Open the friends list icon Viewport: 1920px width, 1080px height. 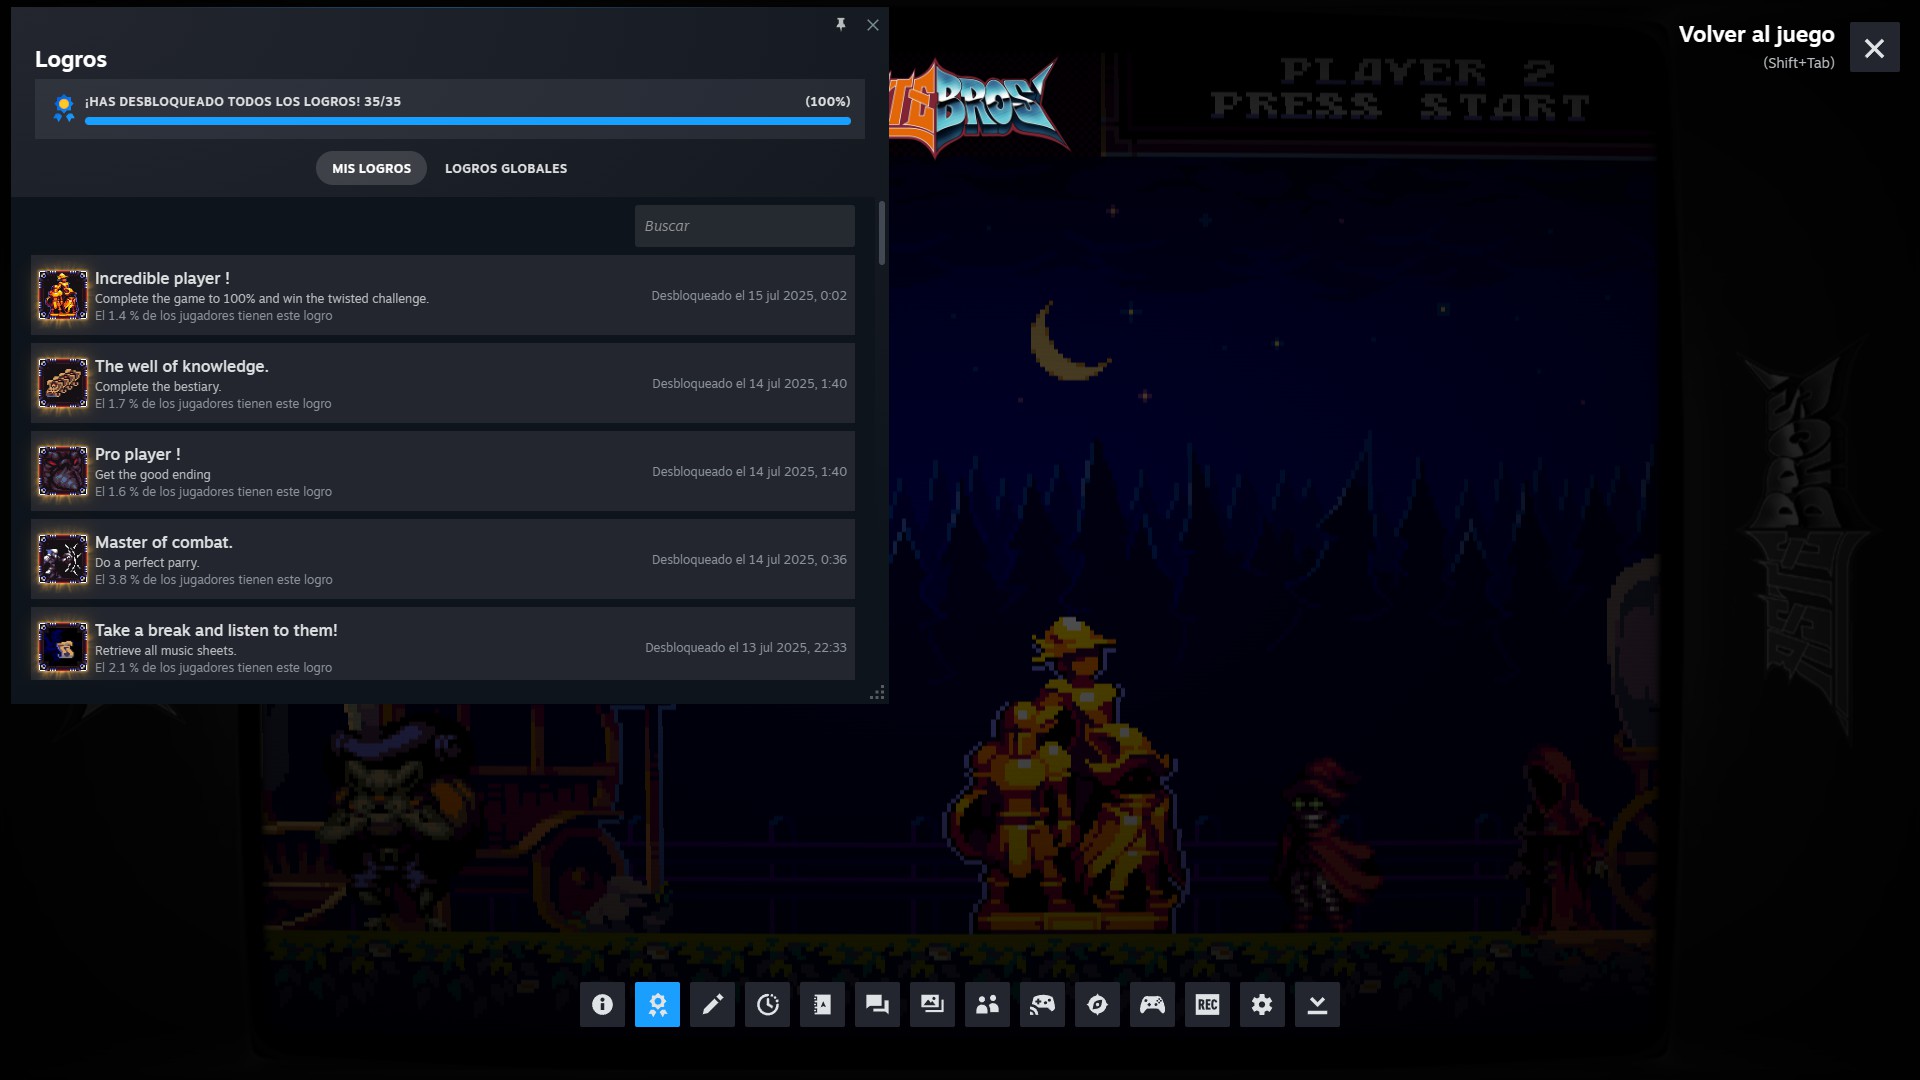987,1004
